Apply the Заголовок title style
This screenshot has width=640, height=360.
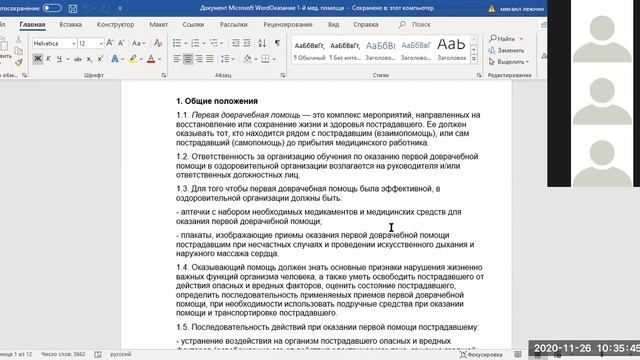coord(451,50)
